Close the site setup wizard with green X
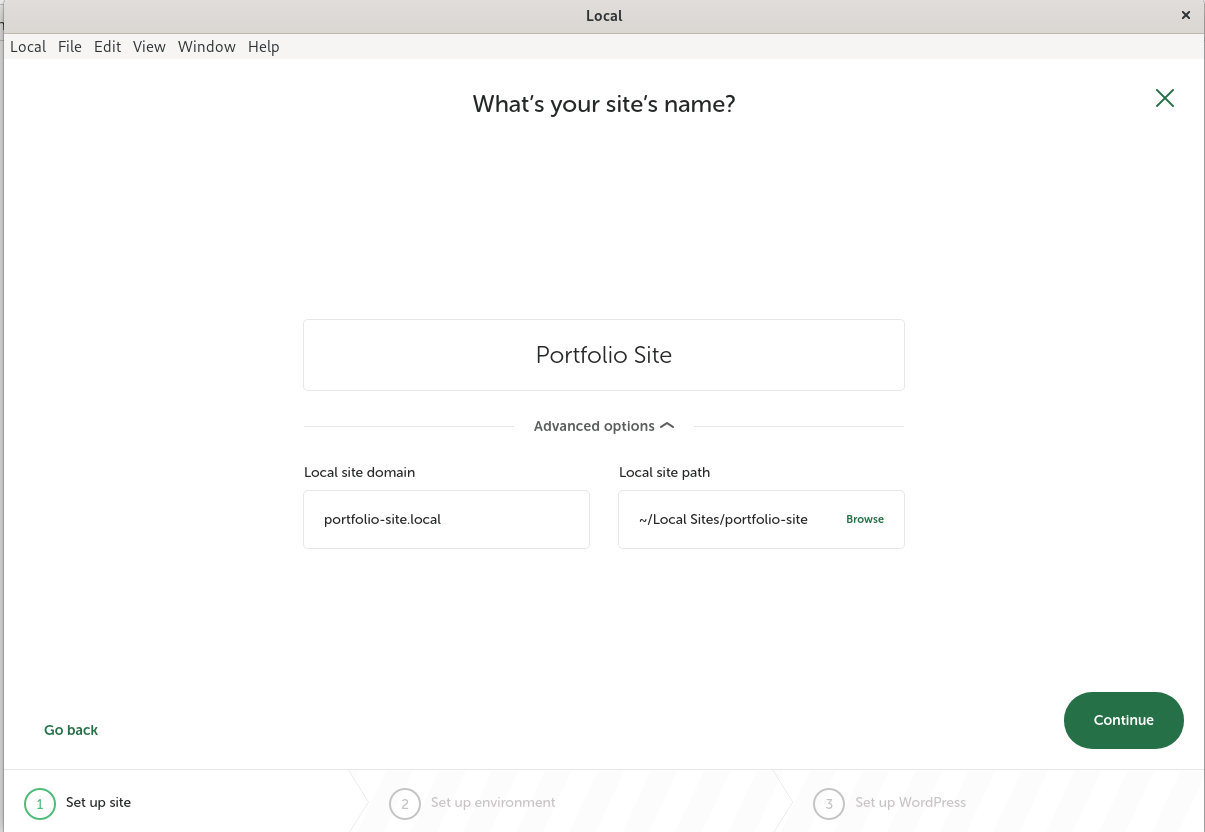The image size is (1205, 832). click(1164, 98)
